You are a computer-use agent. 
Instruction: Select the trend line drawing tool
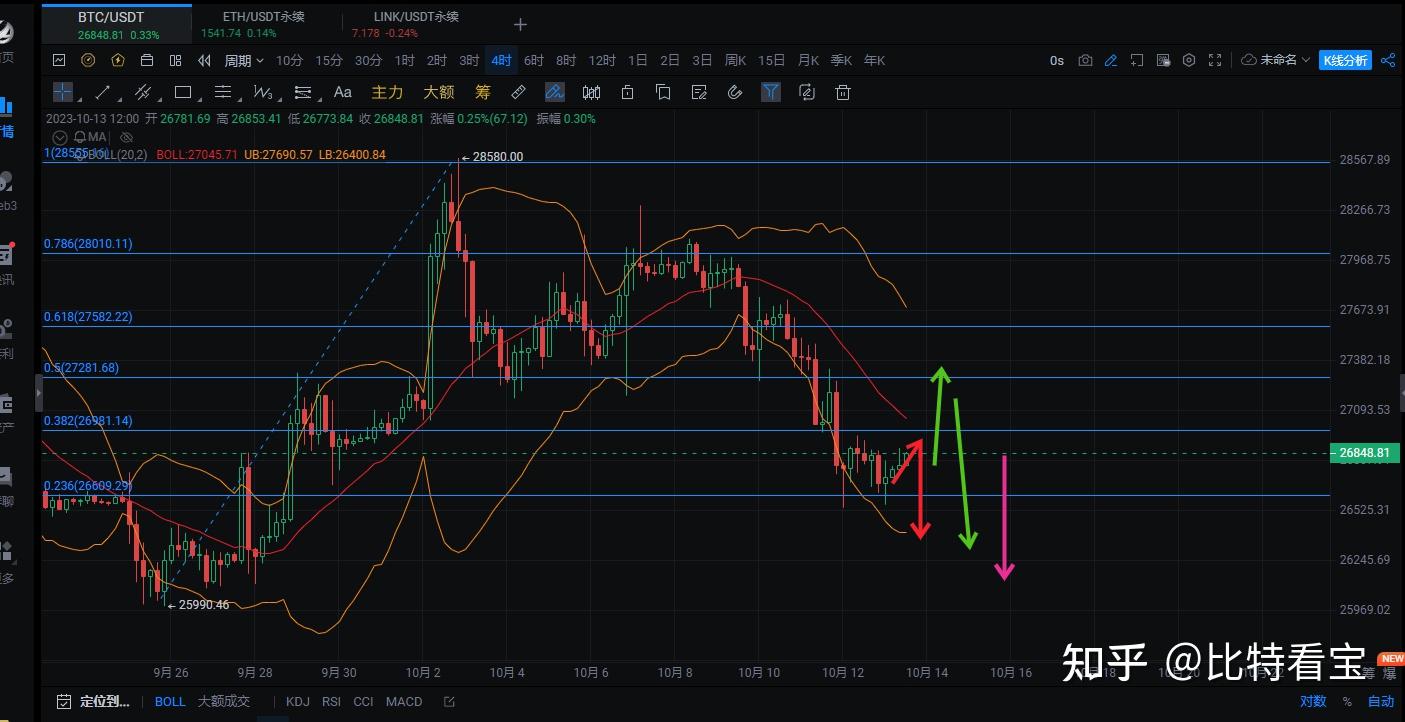pyautogui.click(x=102, y=92)
